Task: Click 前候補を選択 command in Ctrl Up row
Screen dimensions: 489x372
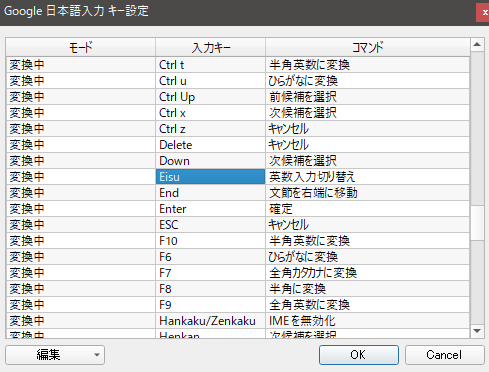Action: (x=368, y=97)
